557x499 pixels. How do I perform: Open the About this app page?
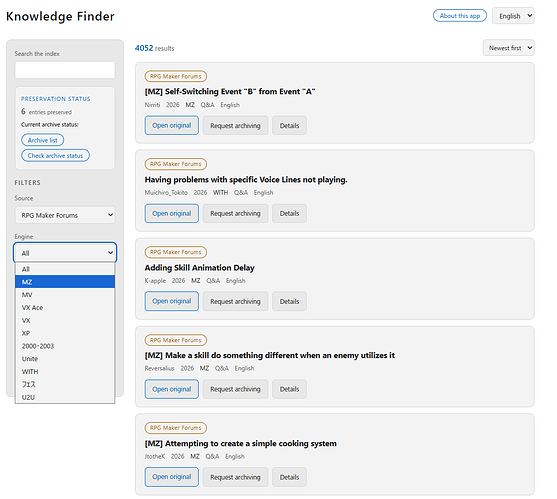(x=460, y=16)
